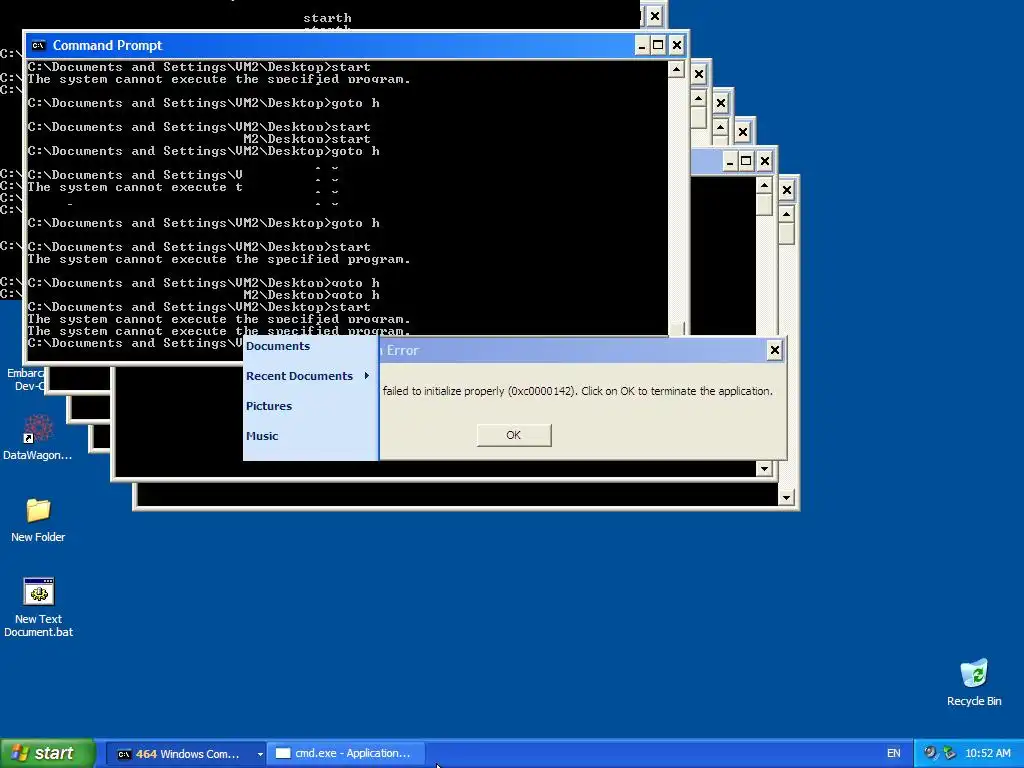Viewport: 1024px width, 768px height.
Task: Click the tray icon next to the clock
Action: pyautogui.click(x=950, y=753)
